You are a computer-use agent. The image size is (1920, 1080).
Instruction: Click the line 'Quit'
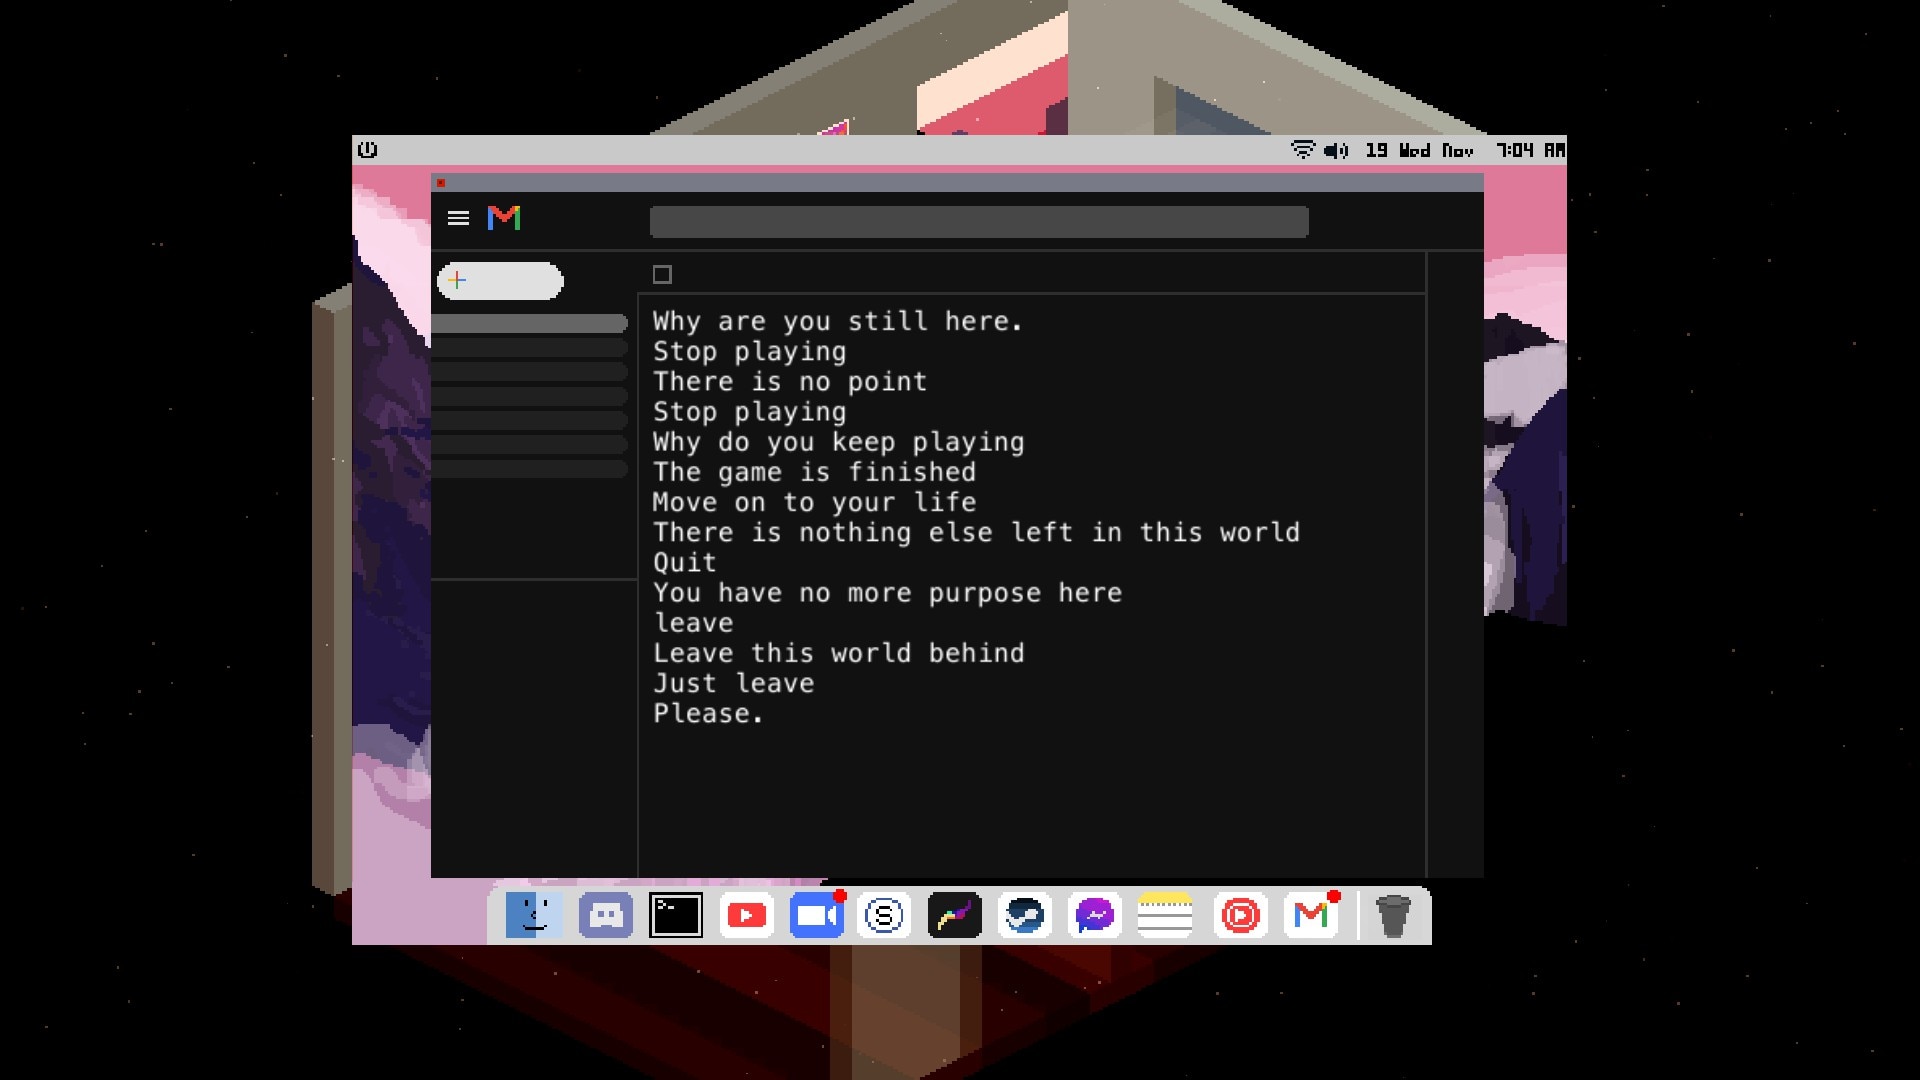[685, 562]
